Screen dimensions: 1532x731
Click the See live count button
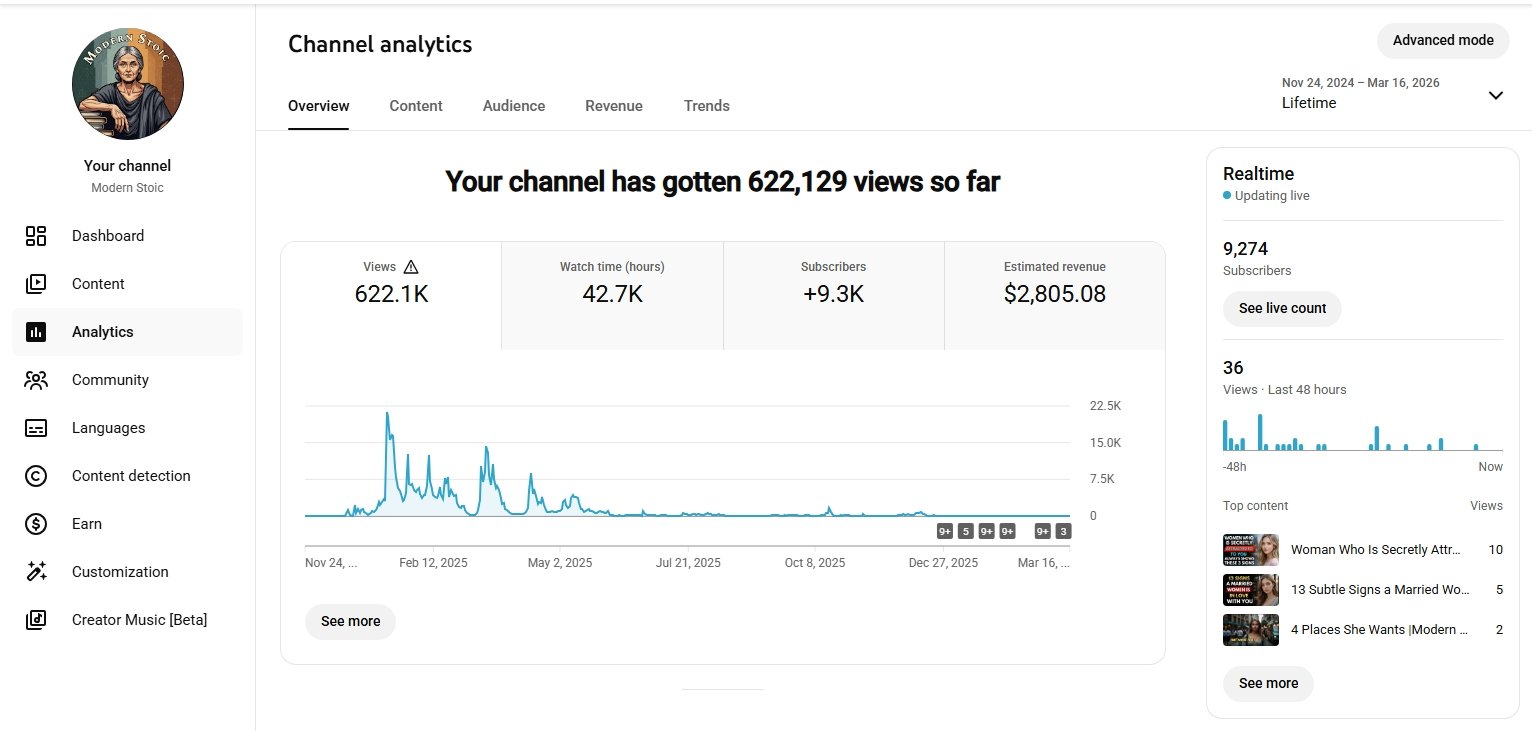tap(1282, 308)
